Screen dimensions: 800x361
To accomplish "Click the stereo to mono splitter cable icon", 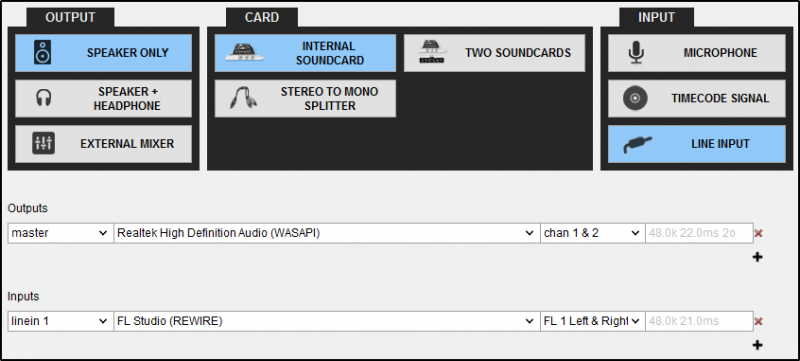I will (243, 98).
